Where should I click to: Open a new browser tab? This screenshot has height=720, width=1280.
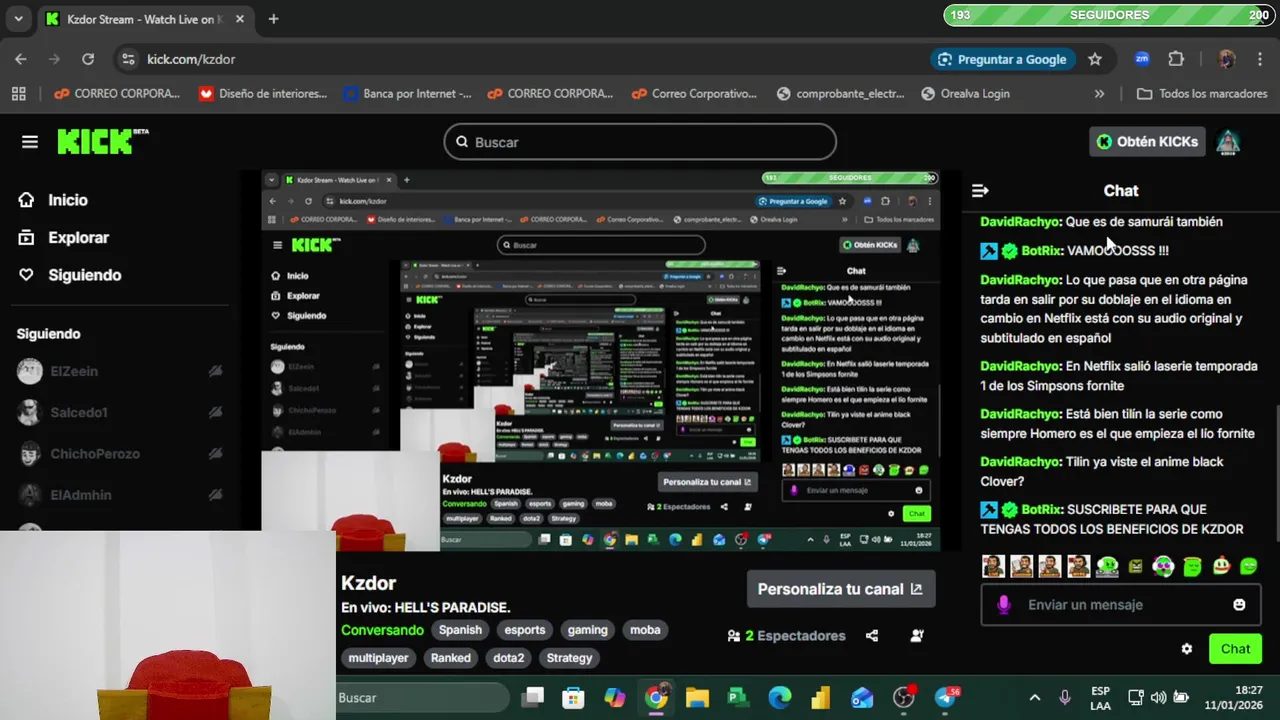274,19
